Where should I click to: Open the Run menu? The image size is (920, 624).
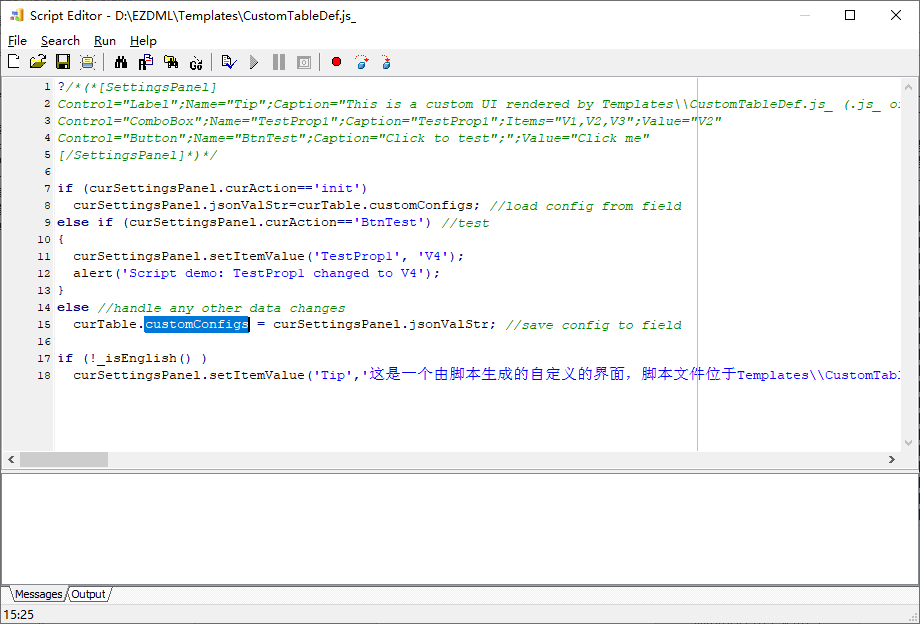tap(105, 40)
